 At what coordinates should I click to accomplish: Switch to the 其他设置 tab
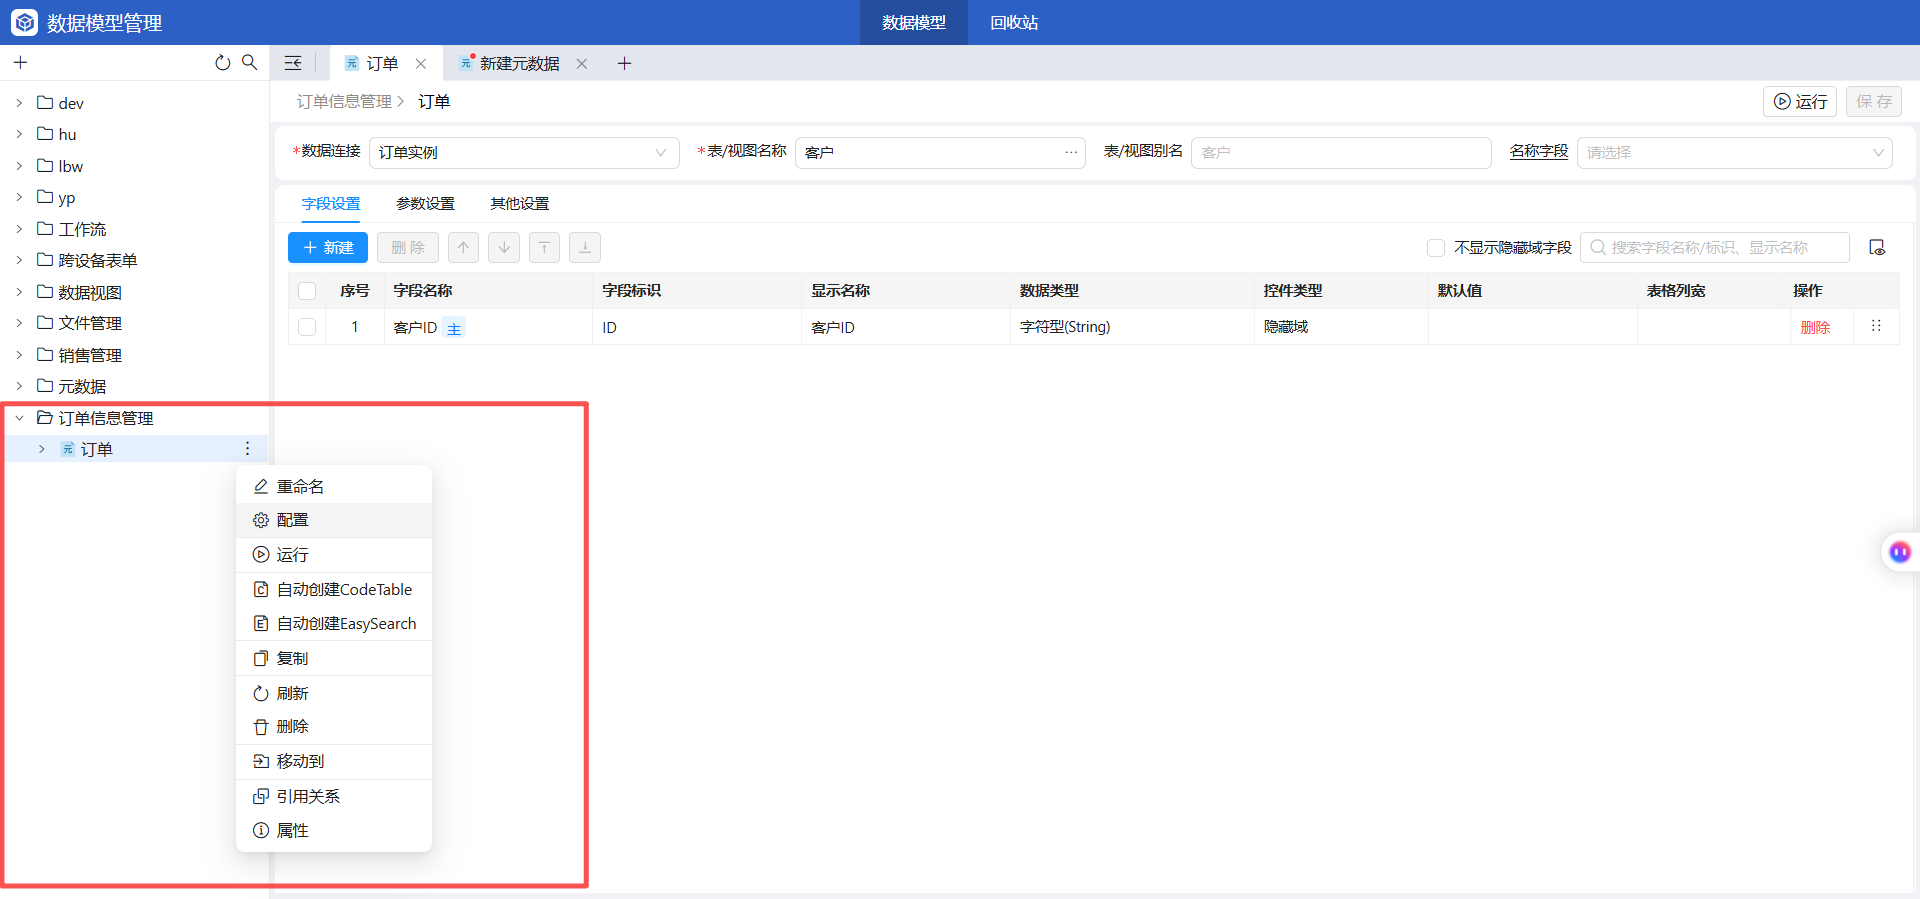[519, 203]
